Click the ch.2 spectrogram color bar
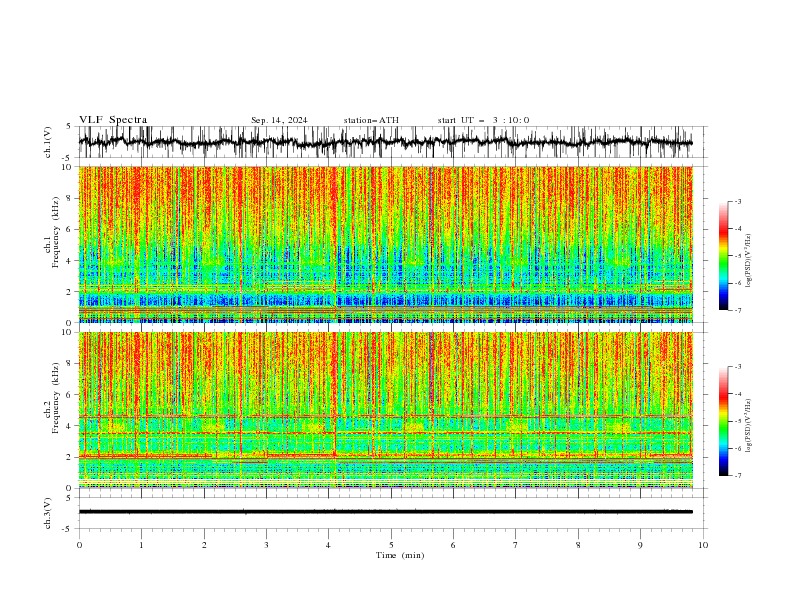The width and height of the screenshot is (792, 612). [723, 421]
